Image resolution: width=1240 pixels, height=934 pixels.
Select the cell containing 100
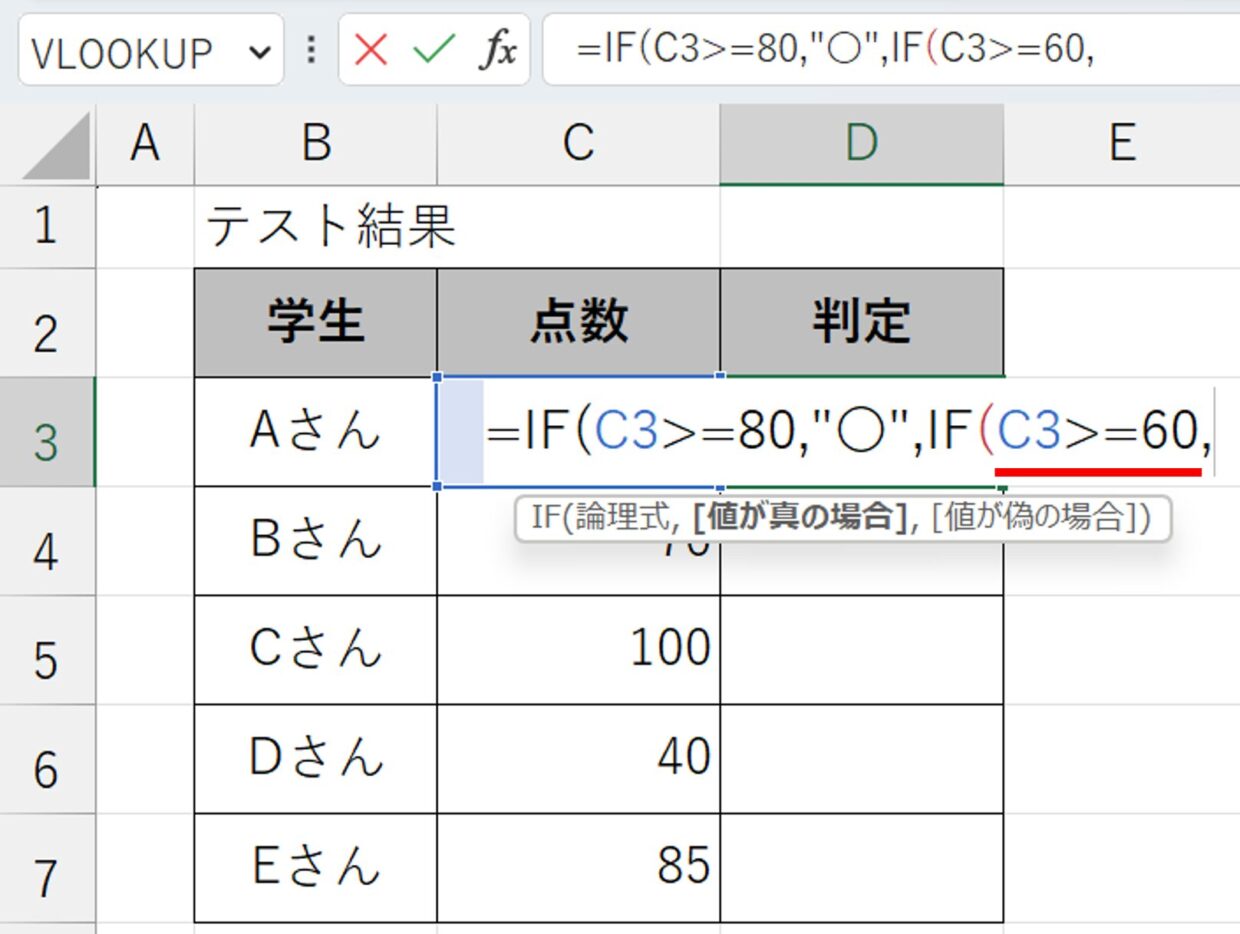point(578,650)
